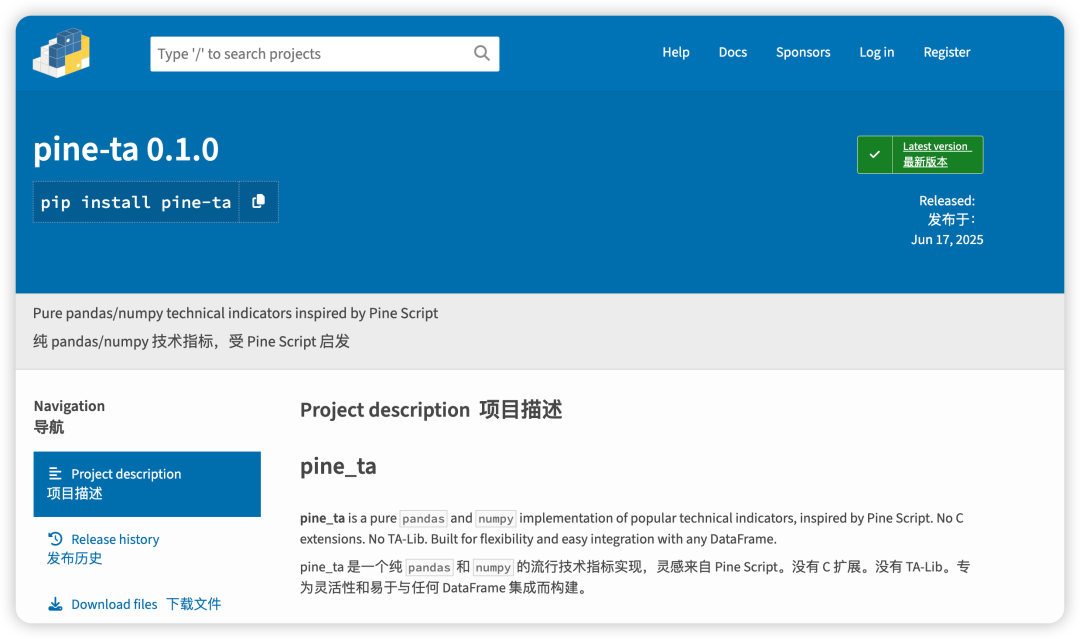The width and height of the screenshot is (1080, 639).
Task: Click the pine-ta 0.1.0 title
Action: coord(126,149)
